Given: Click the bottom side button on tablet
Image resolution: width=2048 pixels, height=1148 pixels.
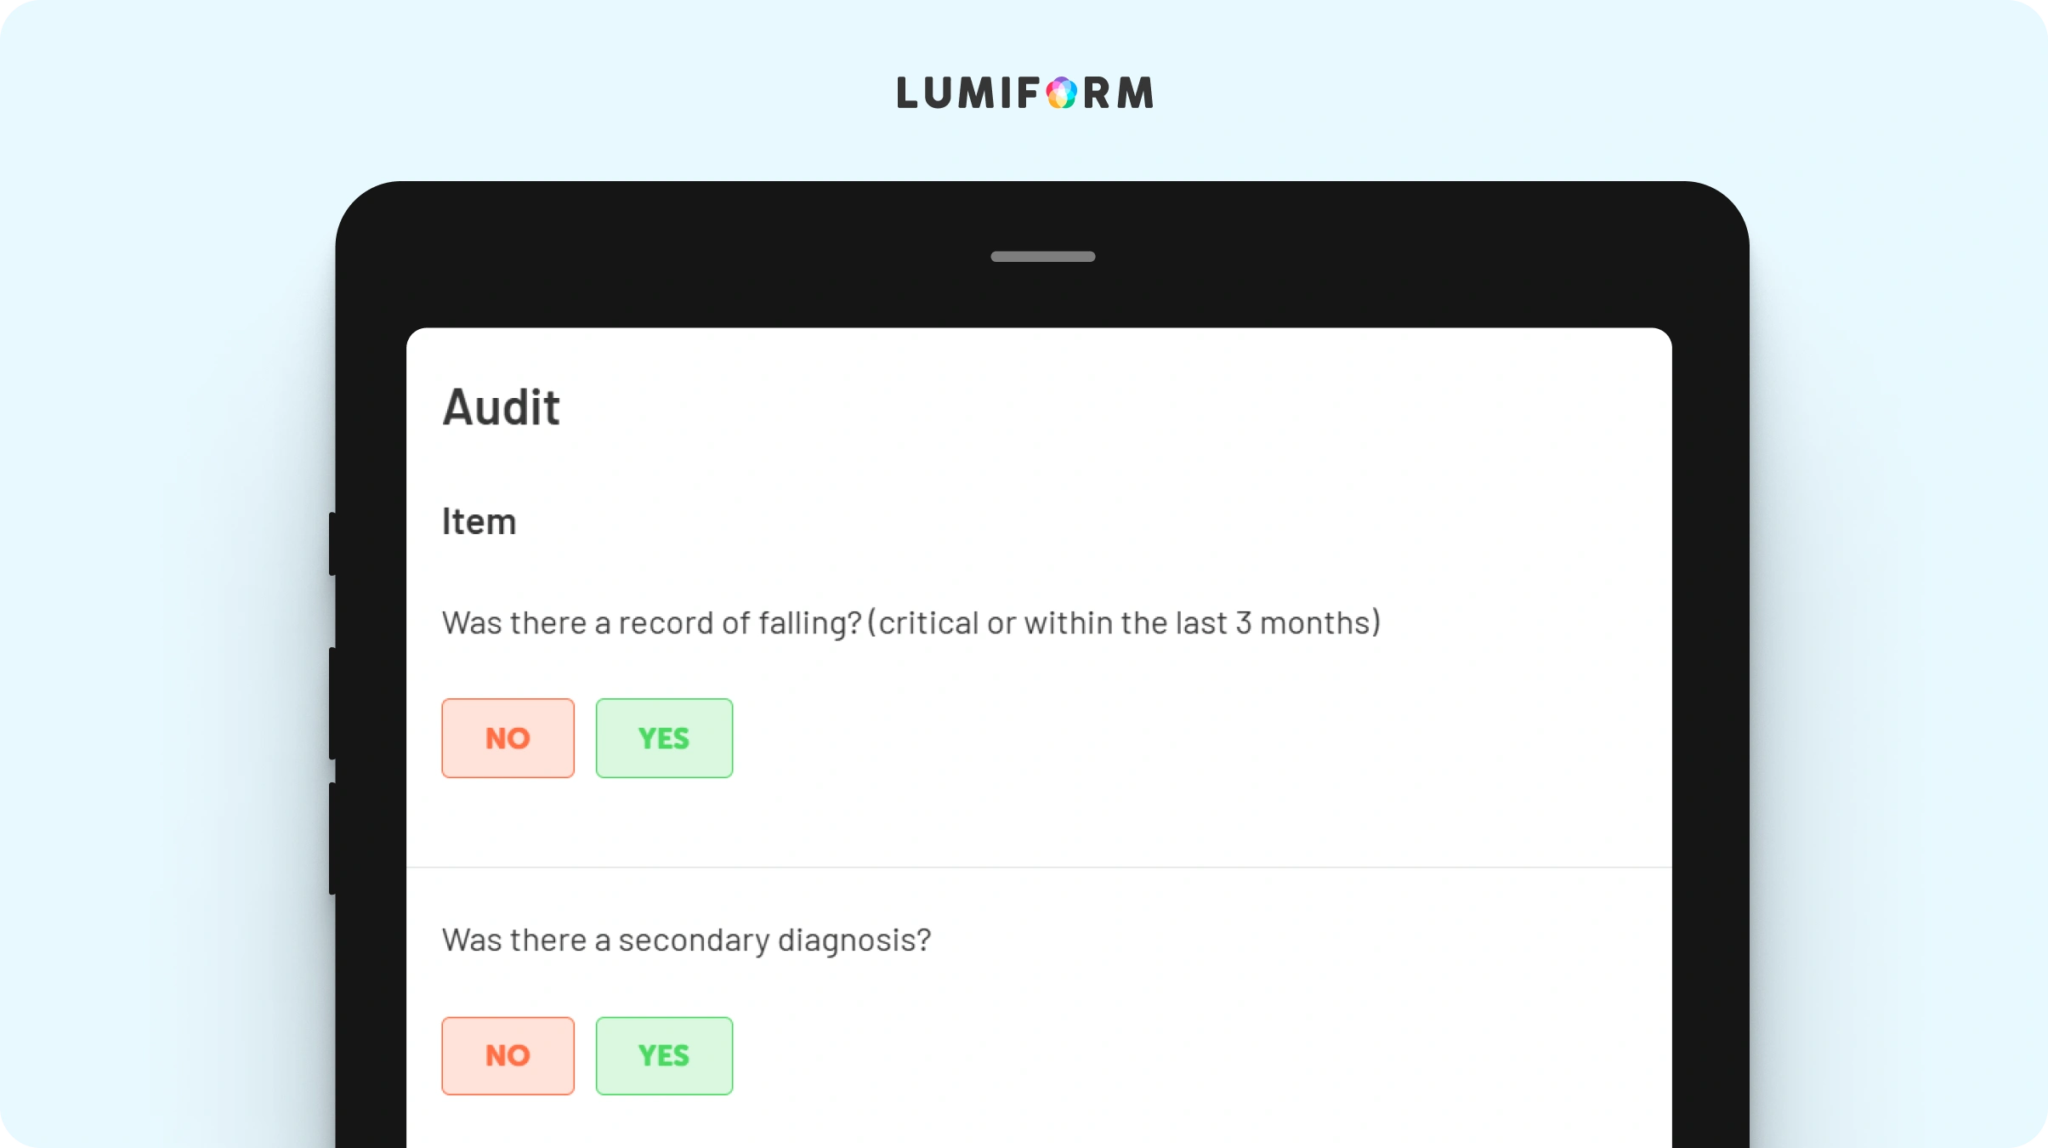Looking at the screenshot, I should [x=332, y=838].
